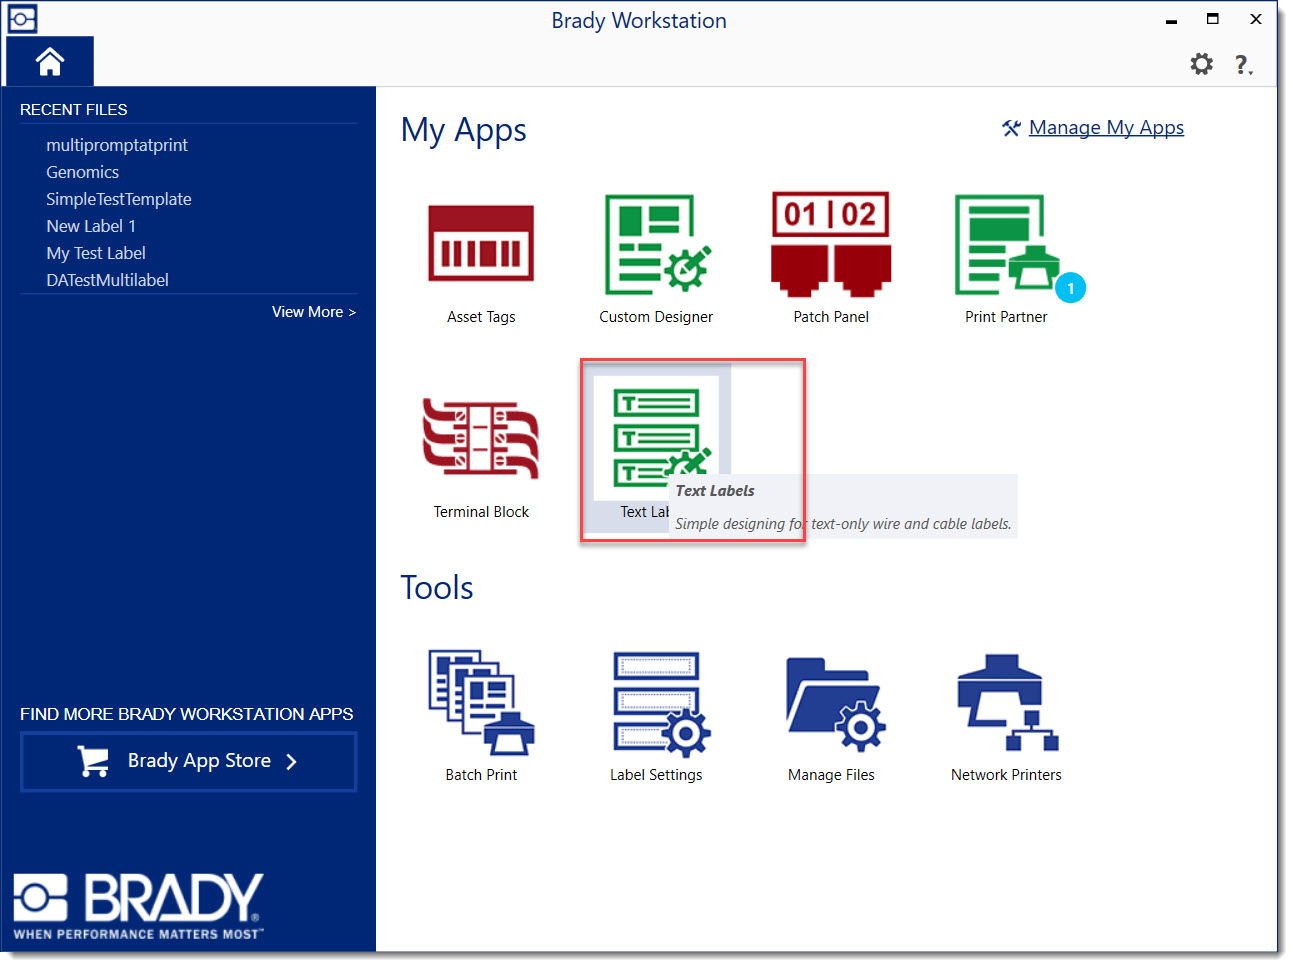Launch the Terminal Block app
1293x967 pixels.
[x=481, y=440]
